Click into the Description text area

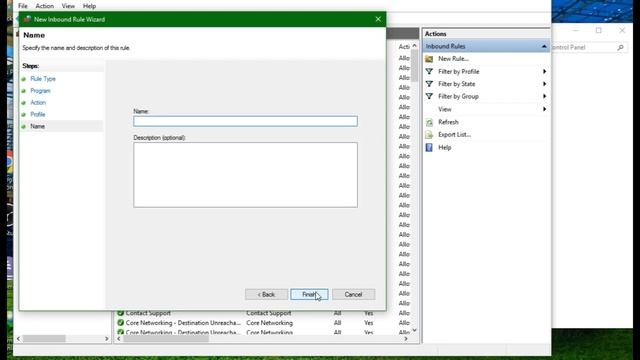pyautogui.click(x=245, y=175)
